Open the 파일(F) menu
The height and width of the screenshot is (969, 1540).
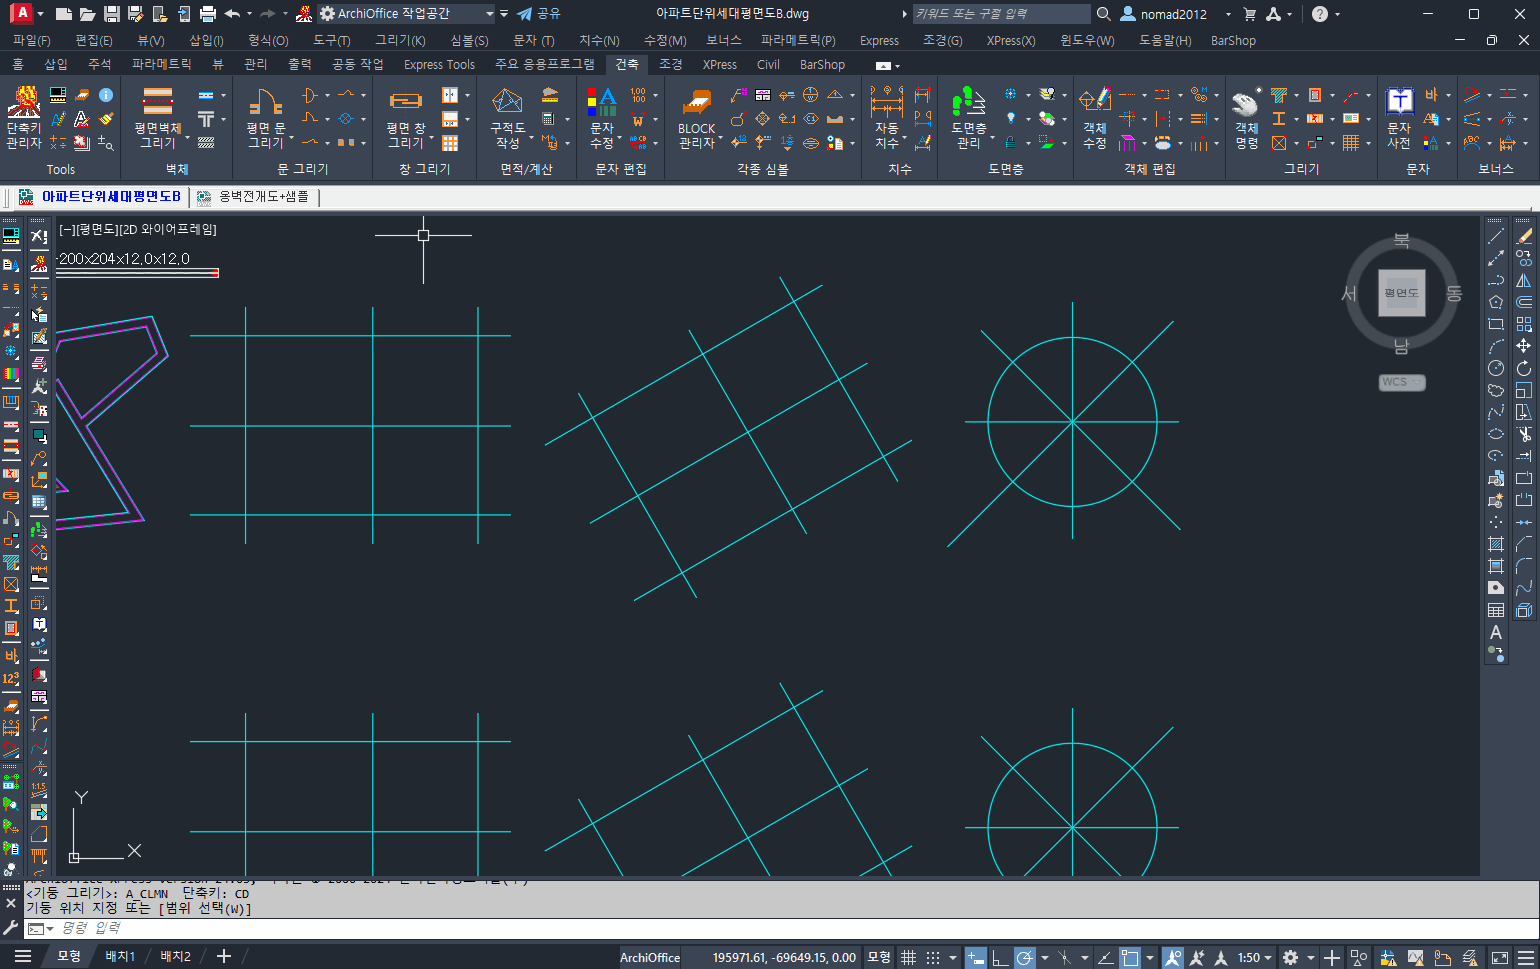32,40
